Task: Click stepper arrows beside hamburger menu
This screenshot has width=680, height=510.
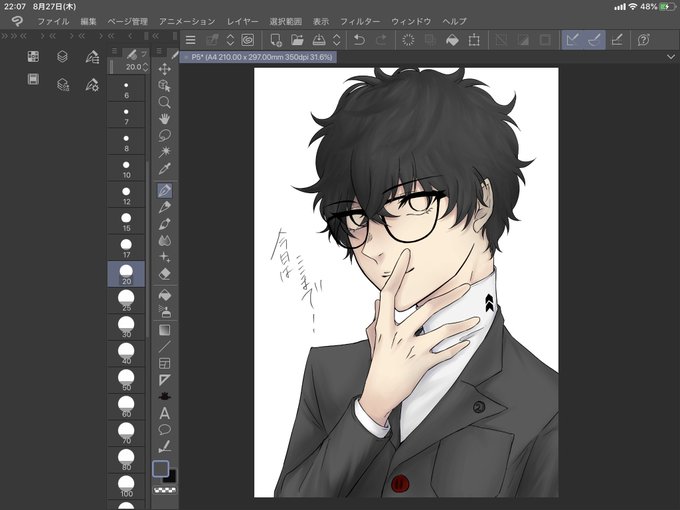Action: pos(230,40)
